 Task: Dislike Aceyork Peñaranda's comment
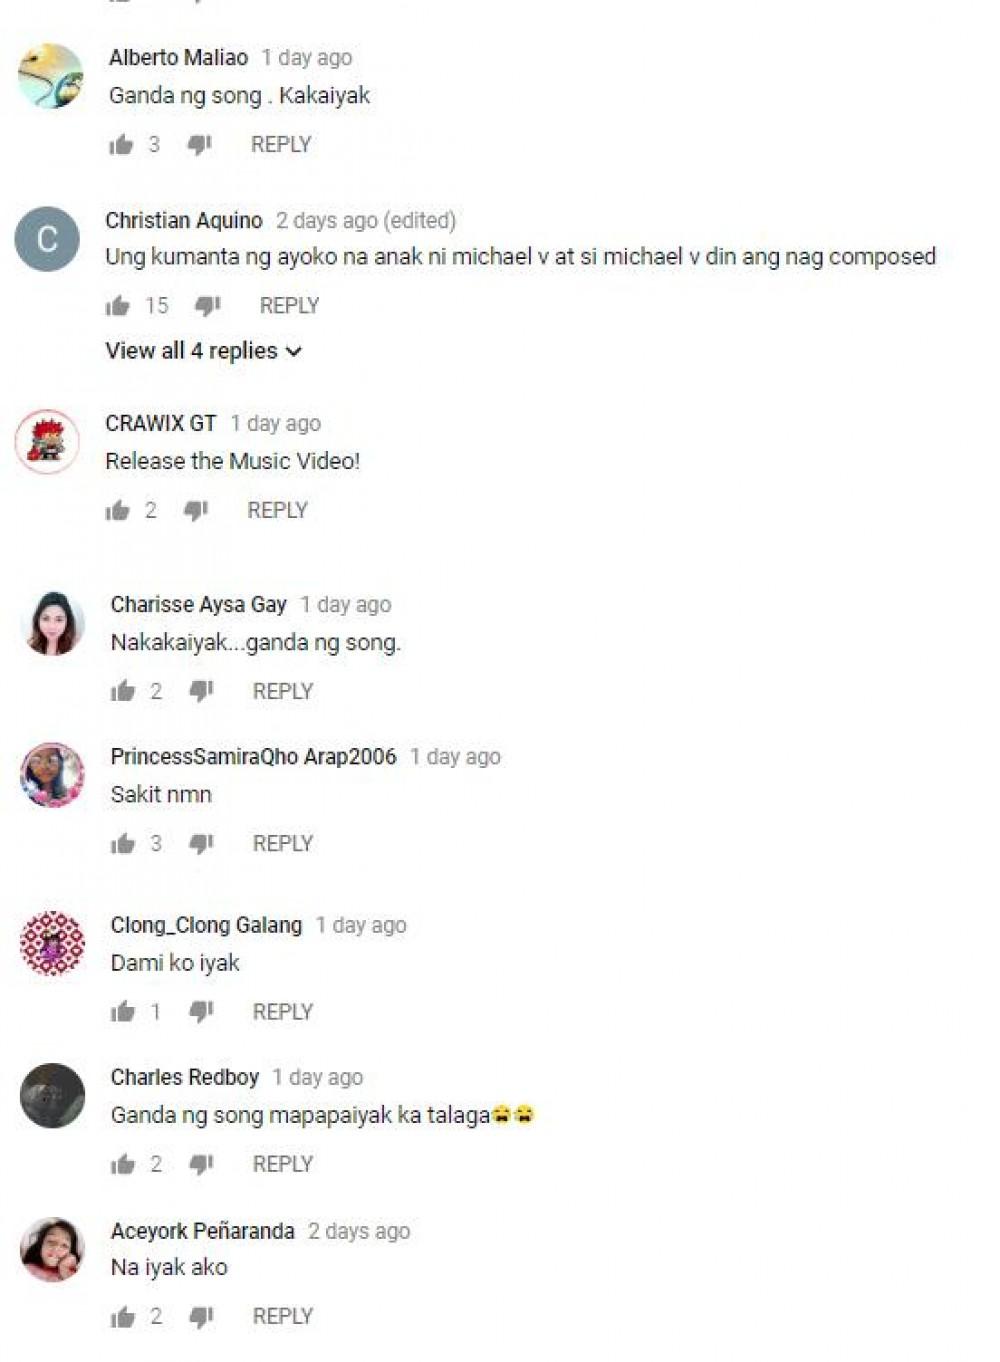point(201,1317)
